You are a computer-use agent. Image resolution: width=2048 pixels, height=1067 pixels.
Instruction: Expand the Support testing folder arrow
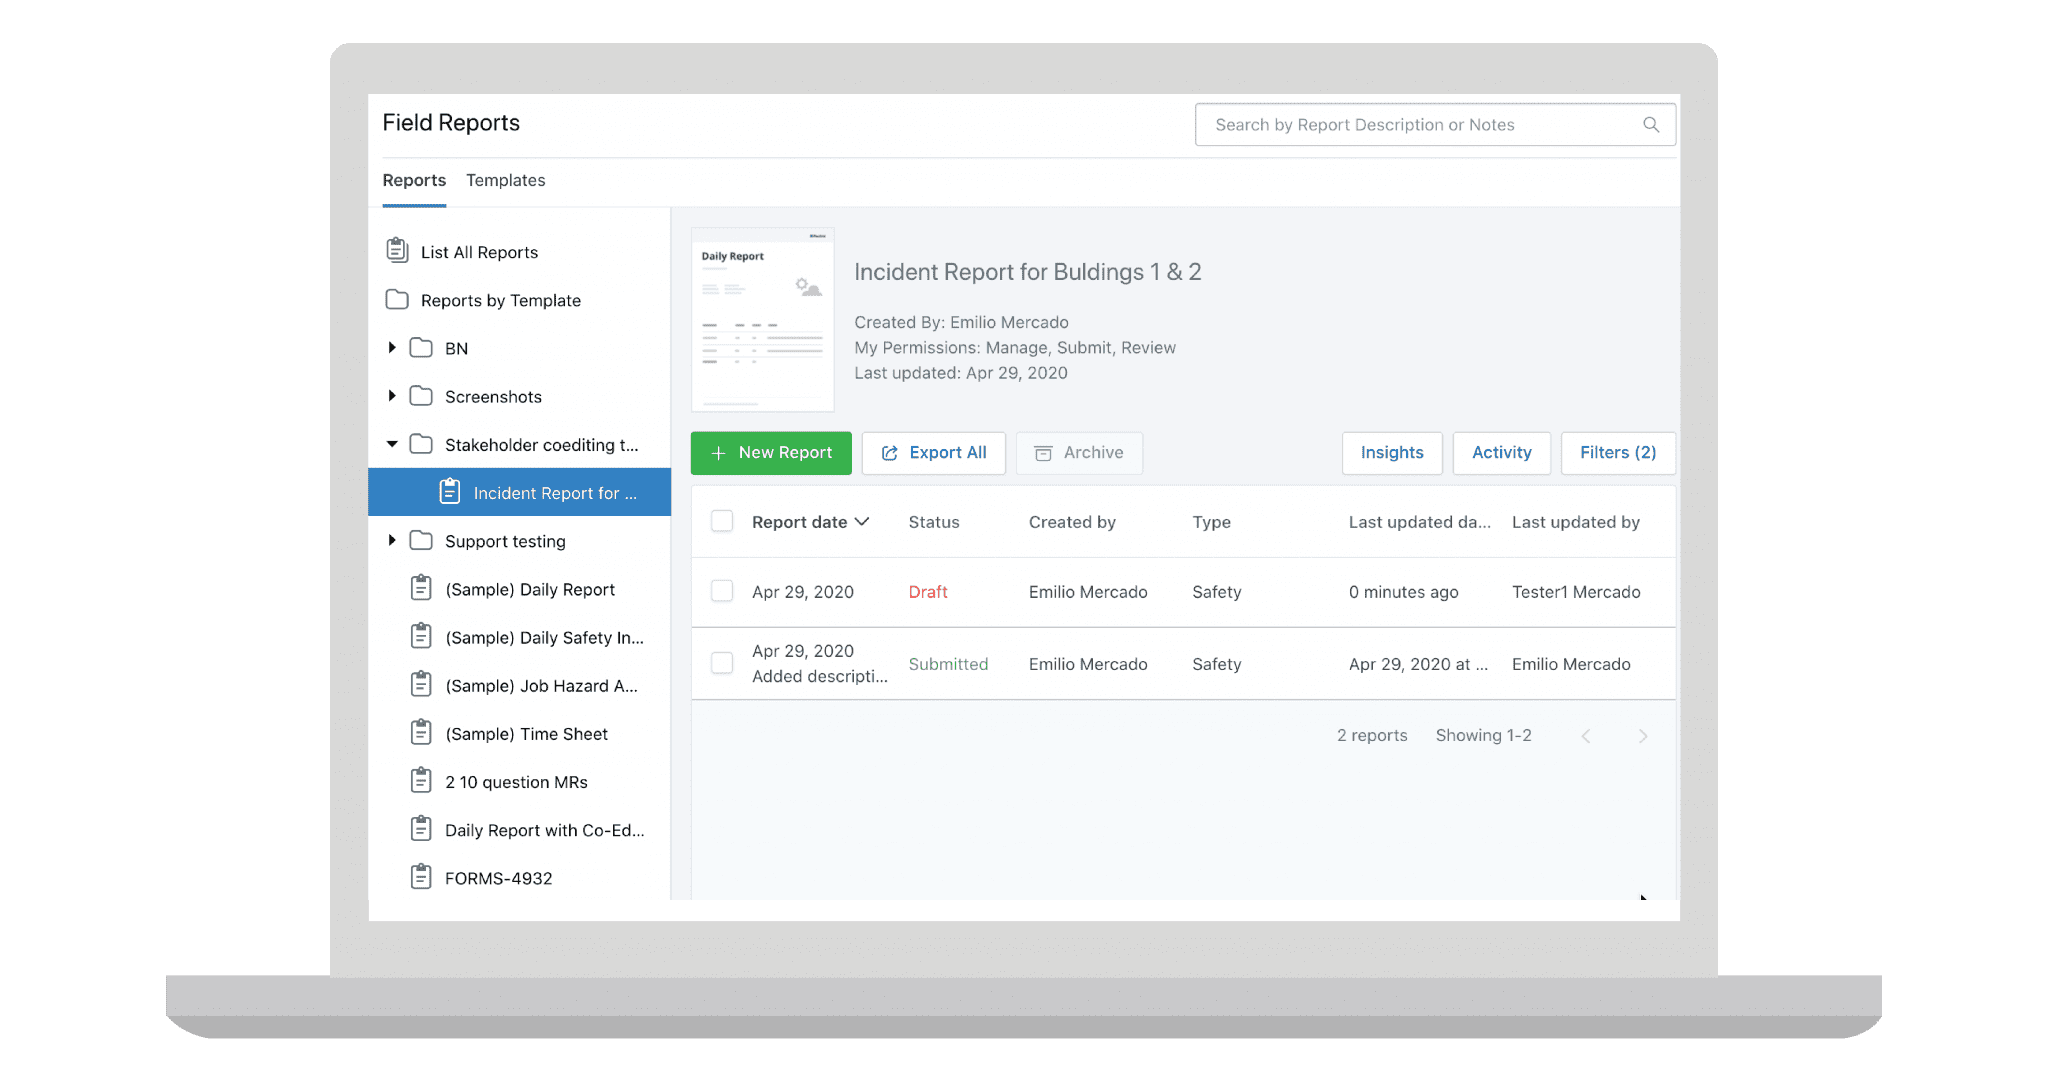(392, 540)
